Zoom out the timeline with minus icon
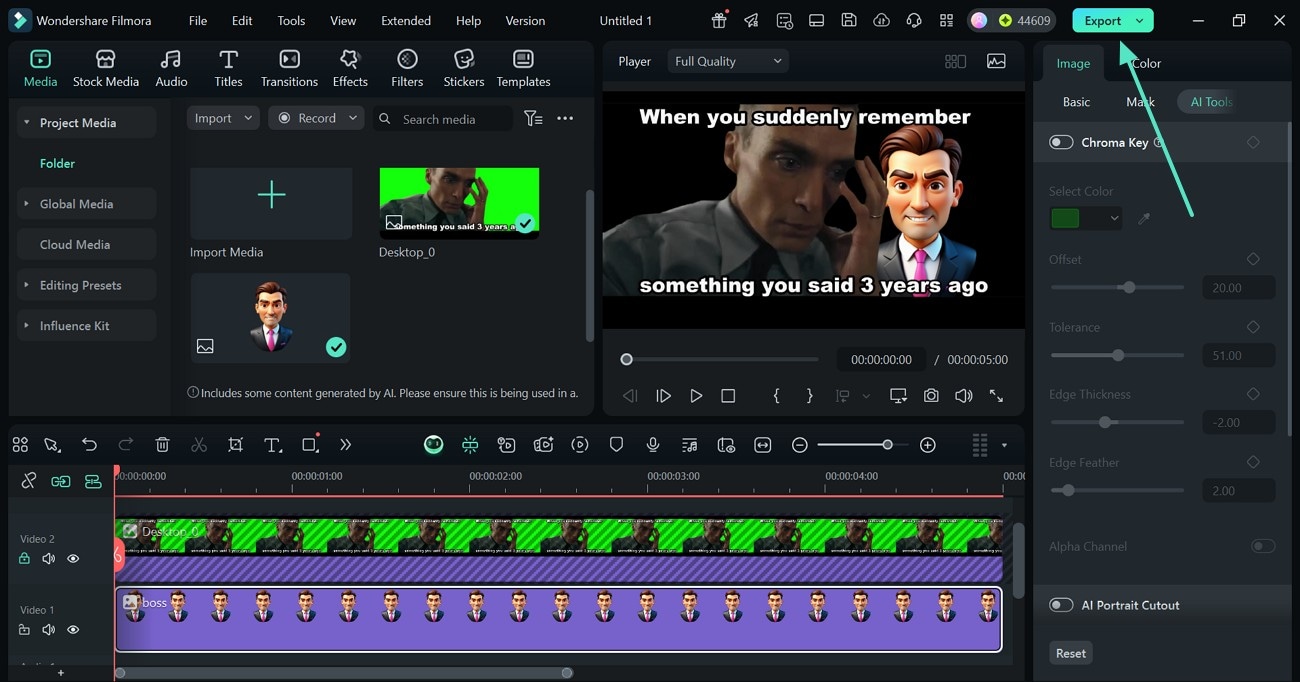This screenshot has height=682, width=1300. point(800,445)
